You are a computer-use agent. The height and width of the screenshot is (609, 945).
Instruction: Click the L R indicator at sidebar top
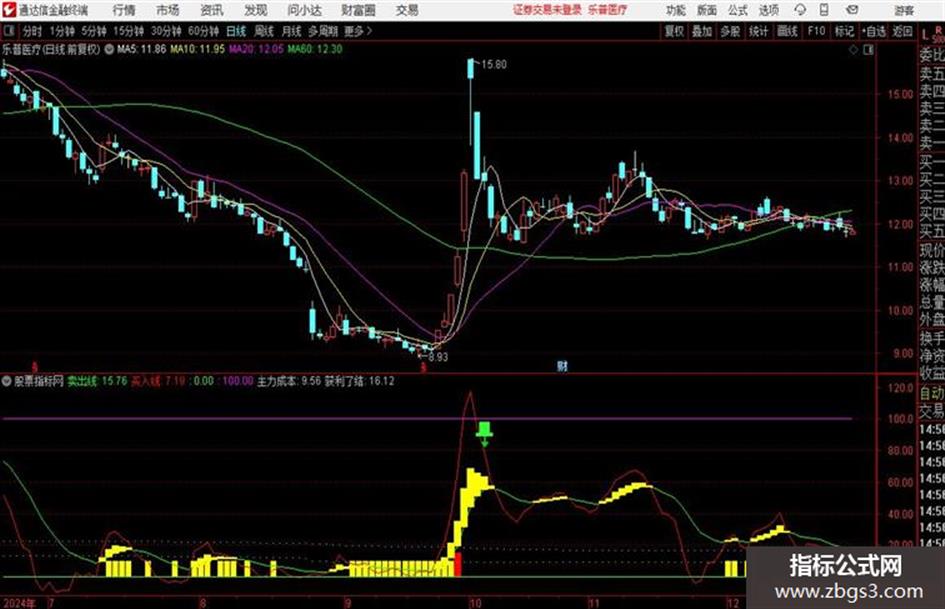tap(932, 34)
